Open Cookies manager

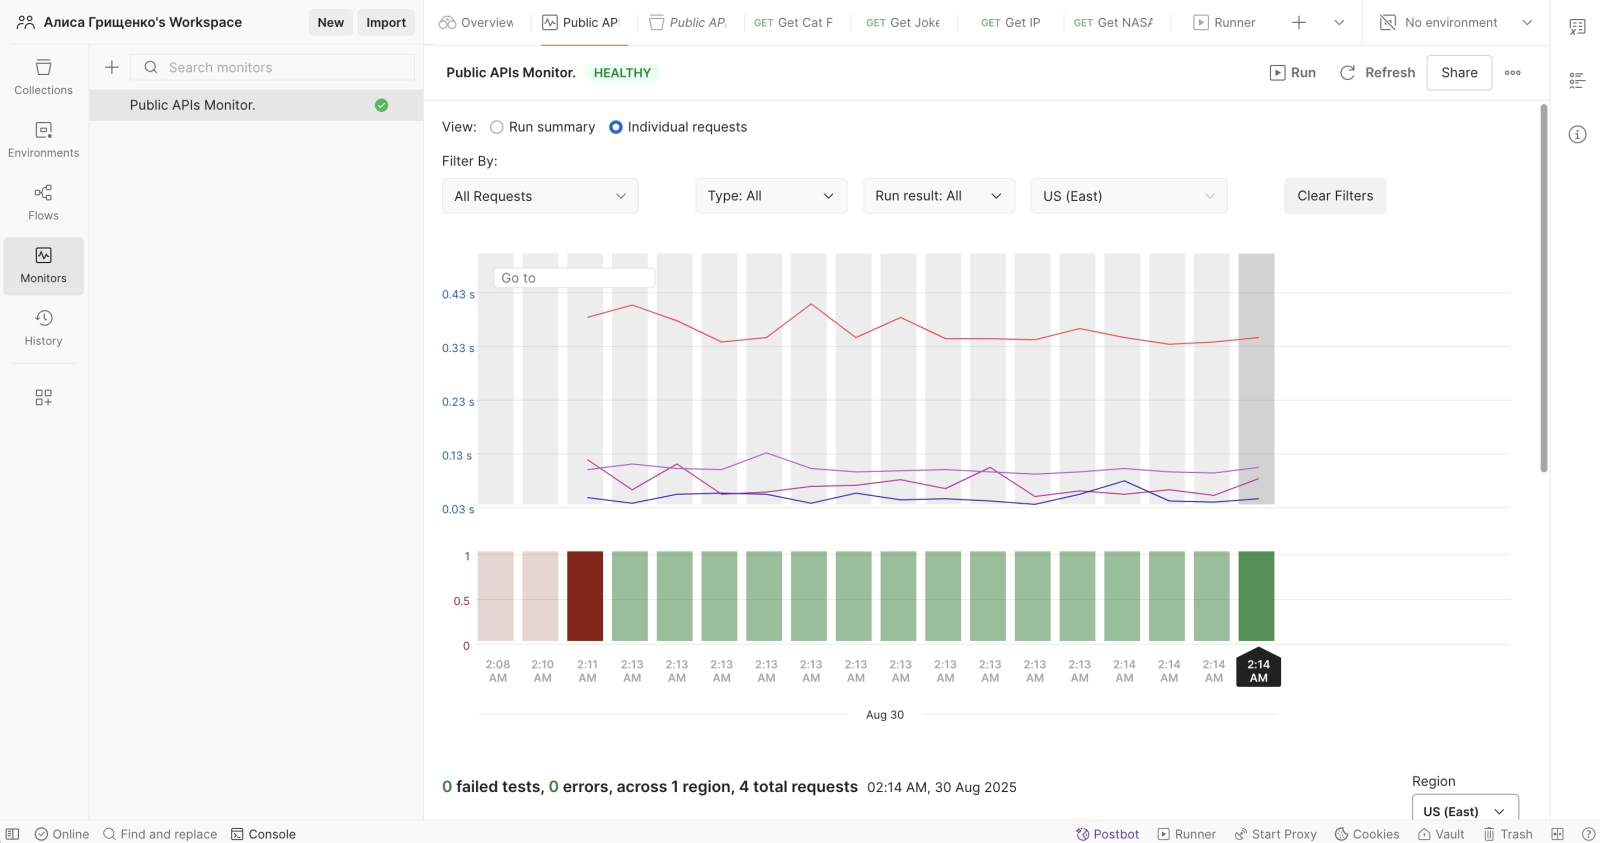1366,834
